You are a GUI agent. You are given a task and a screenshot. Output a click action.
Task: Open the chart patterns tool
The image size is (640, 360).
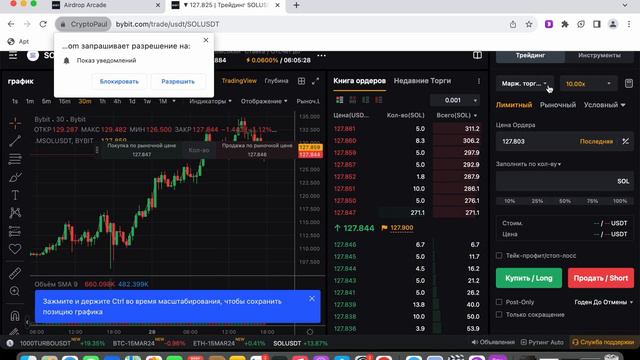(x=15, y=213)
